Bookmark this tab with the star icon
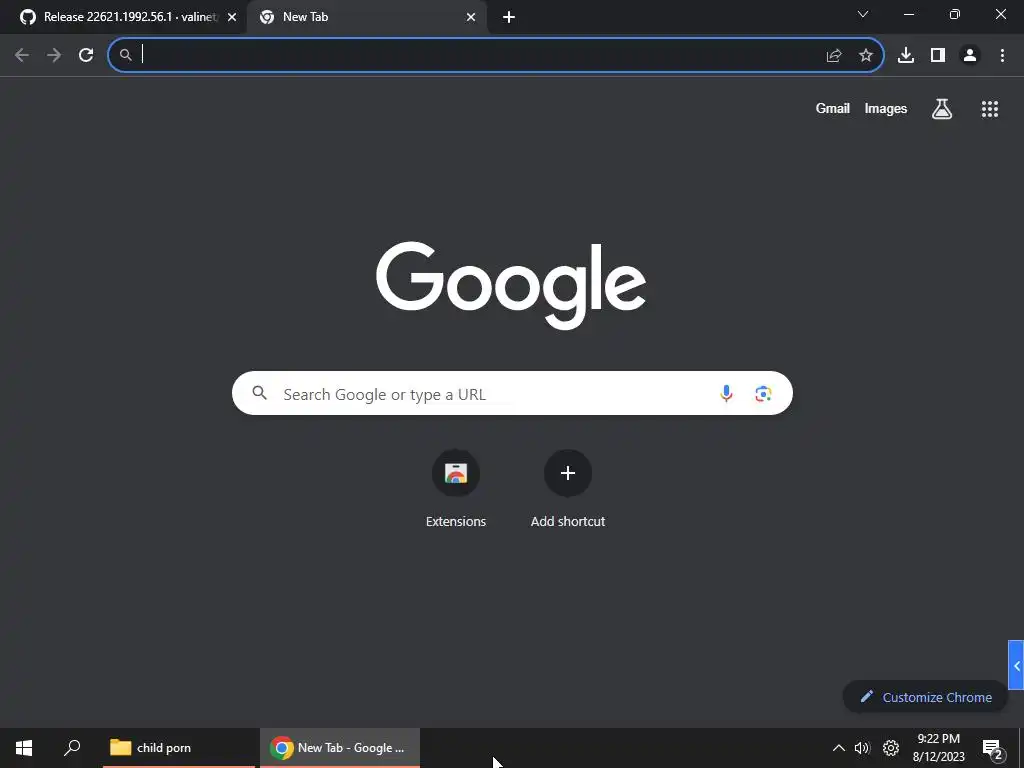 click(866, 56)
